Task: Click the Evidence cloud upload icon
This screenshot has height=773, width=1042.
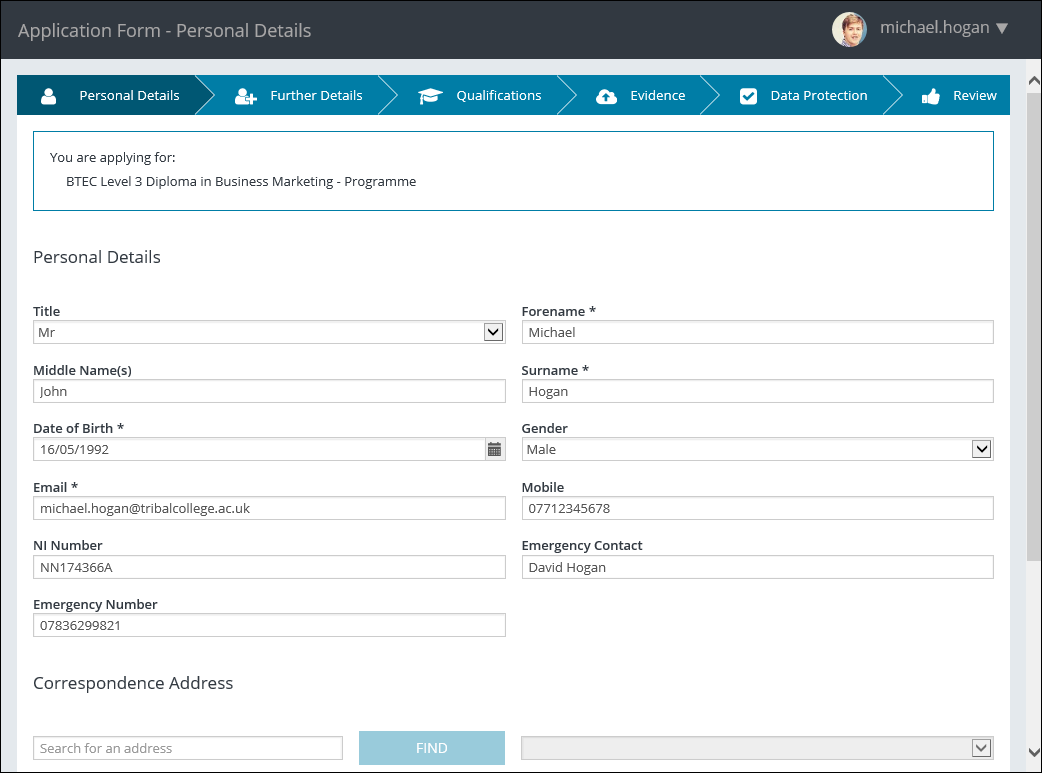Action: [x=607, y=95]
